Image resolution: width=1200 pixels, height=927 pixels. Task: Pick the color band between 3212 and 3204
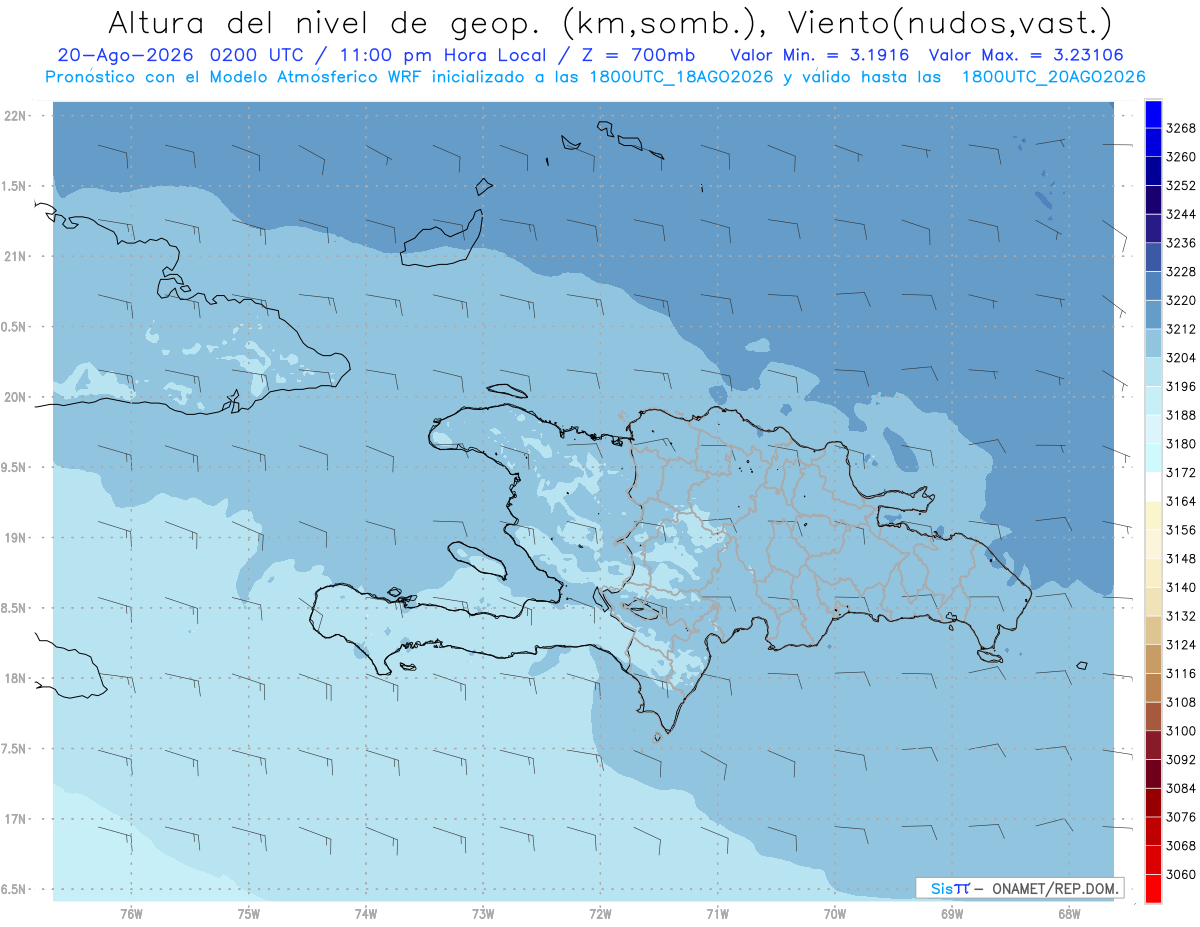(1153, 343)
